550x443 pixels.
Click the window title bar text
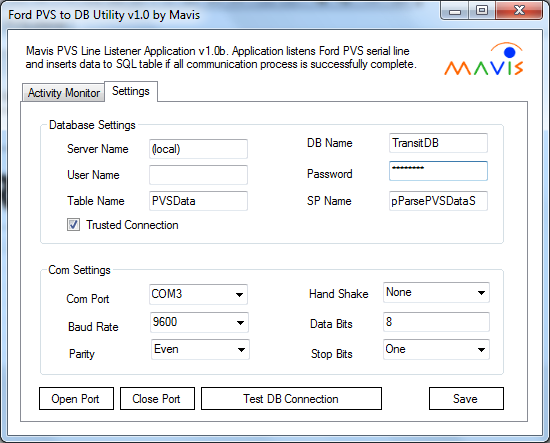tap(104, 15)
